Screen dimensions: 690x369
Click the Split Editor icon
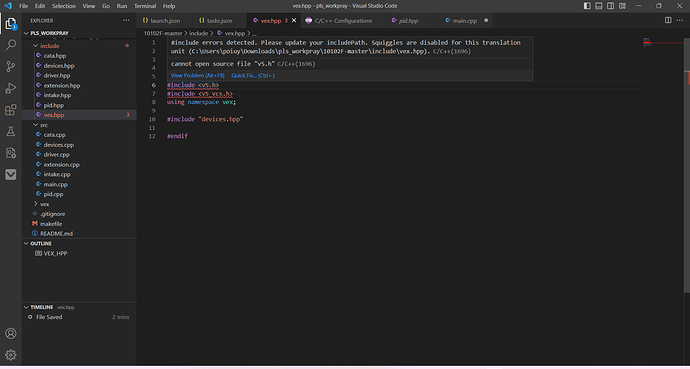tap(668, 20)
